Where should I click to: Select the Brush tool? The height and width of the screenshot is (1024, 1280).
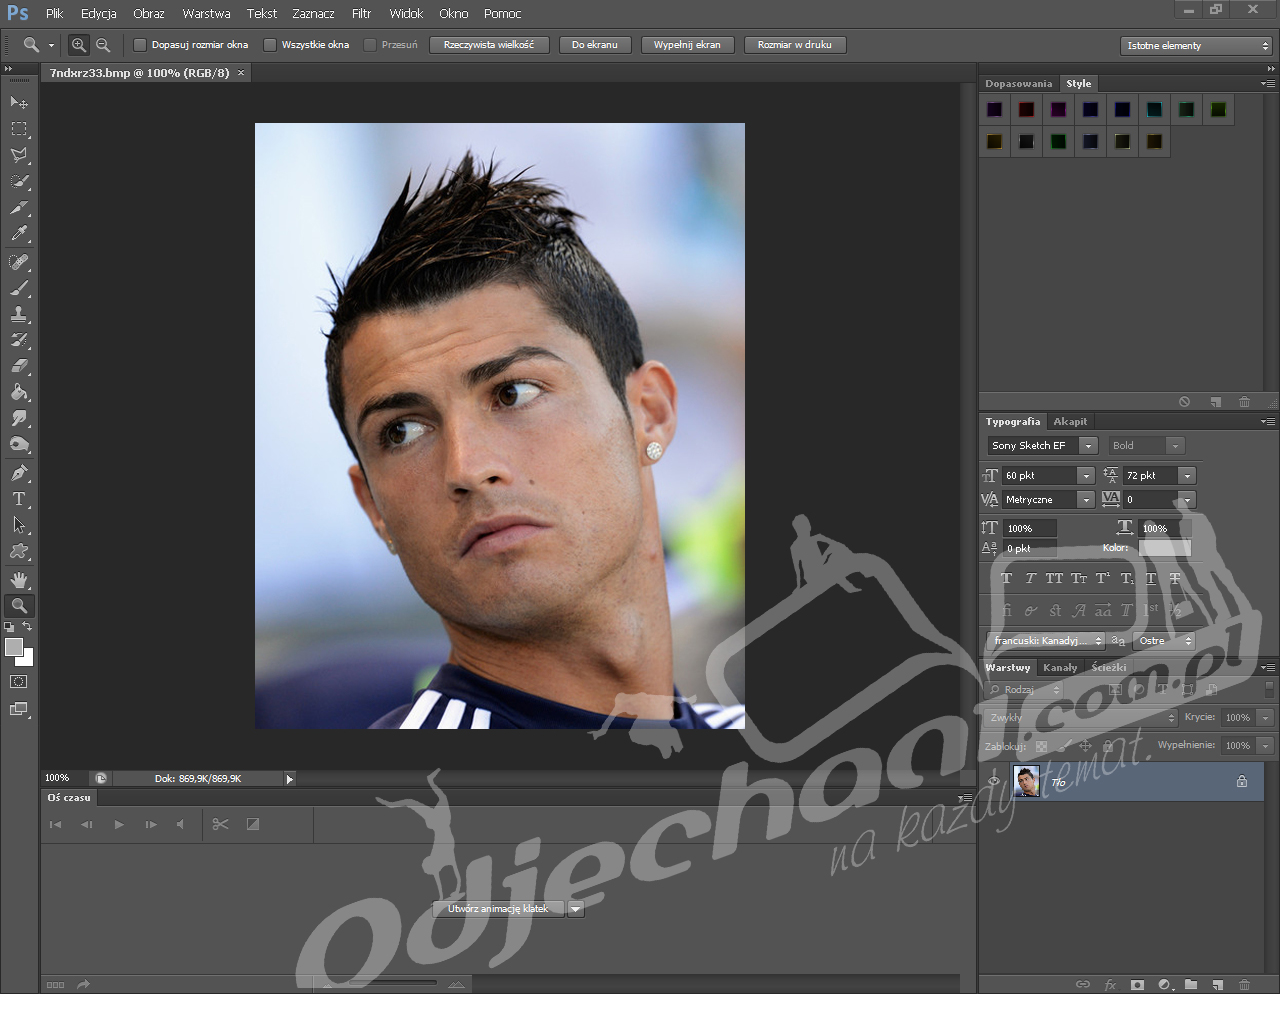(x=19, y=288)
